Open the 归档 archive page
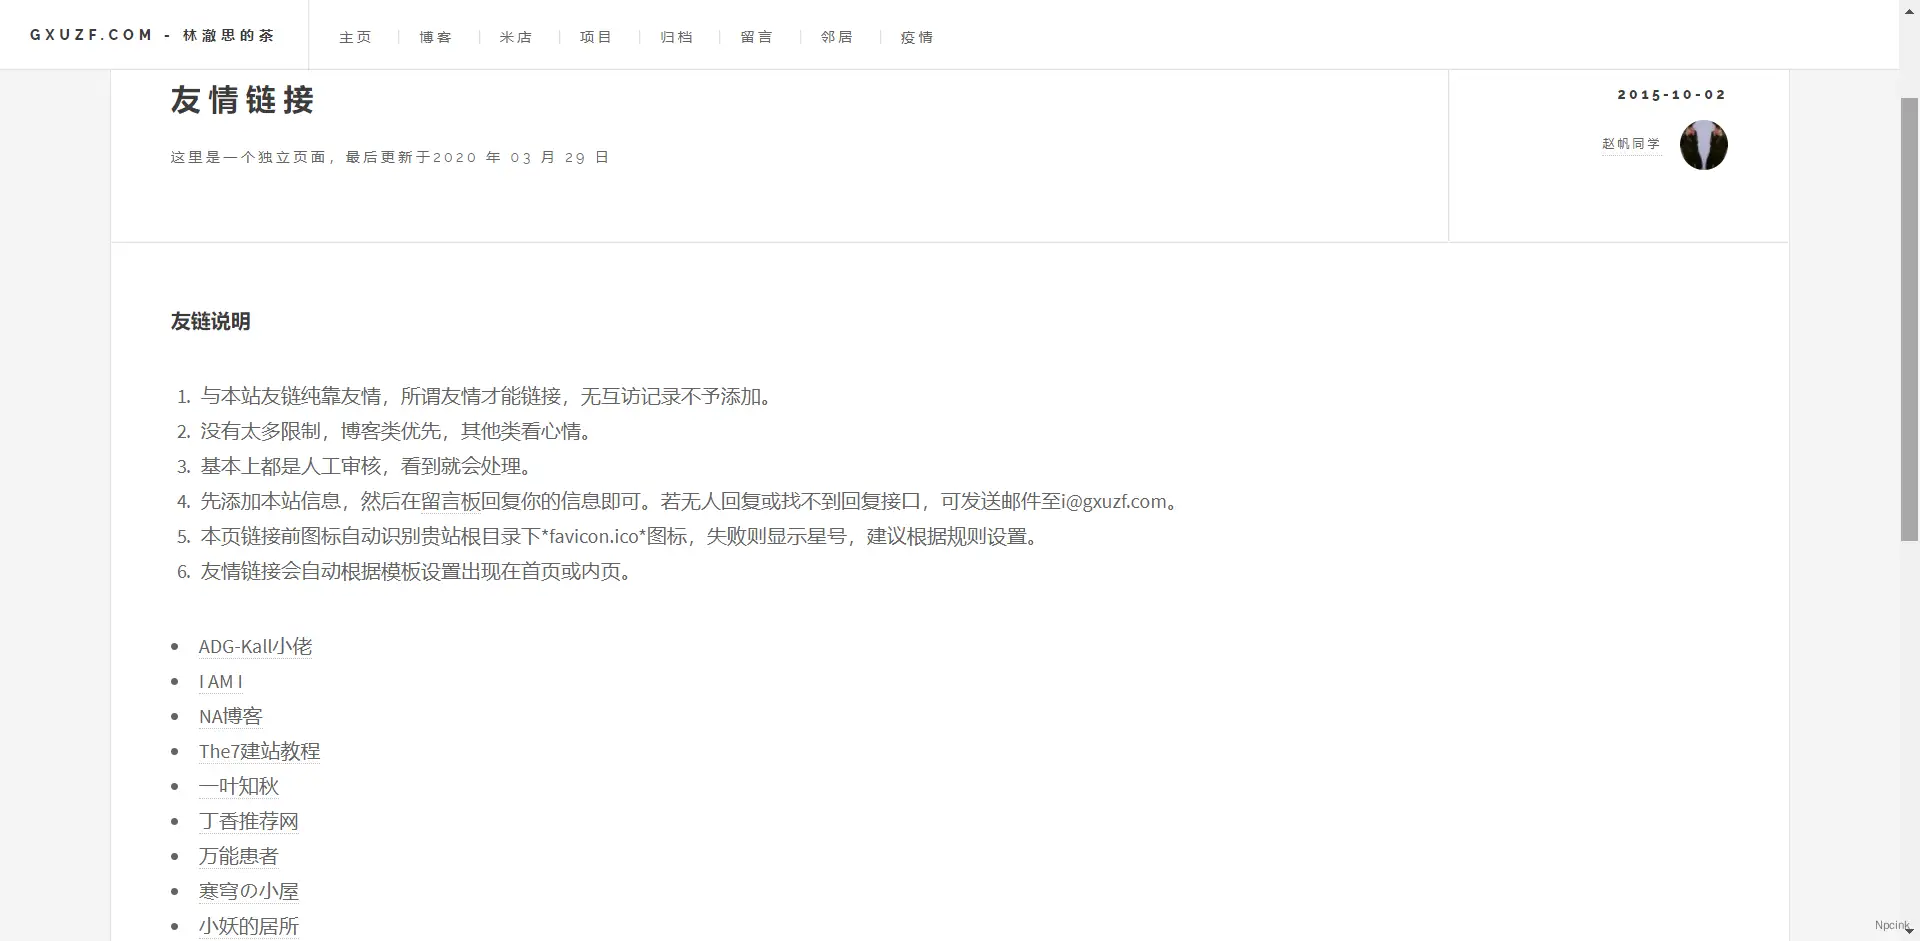 click(x=676, y=37)
